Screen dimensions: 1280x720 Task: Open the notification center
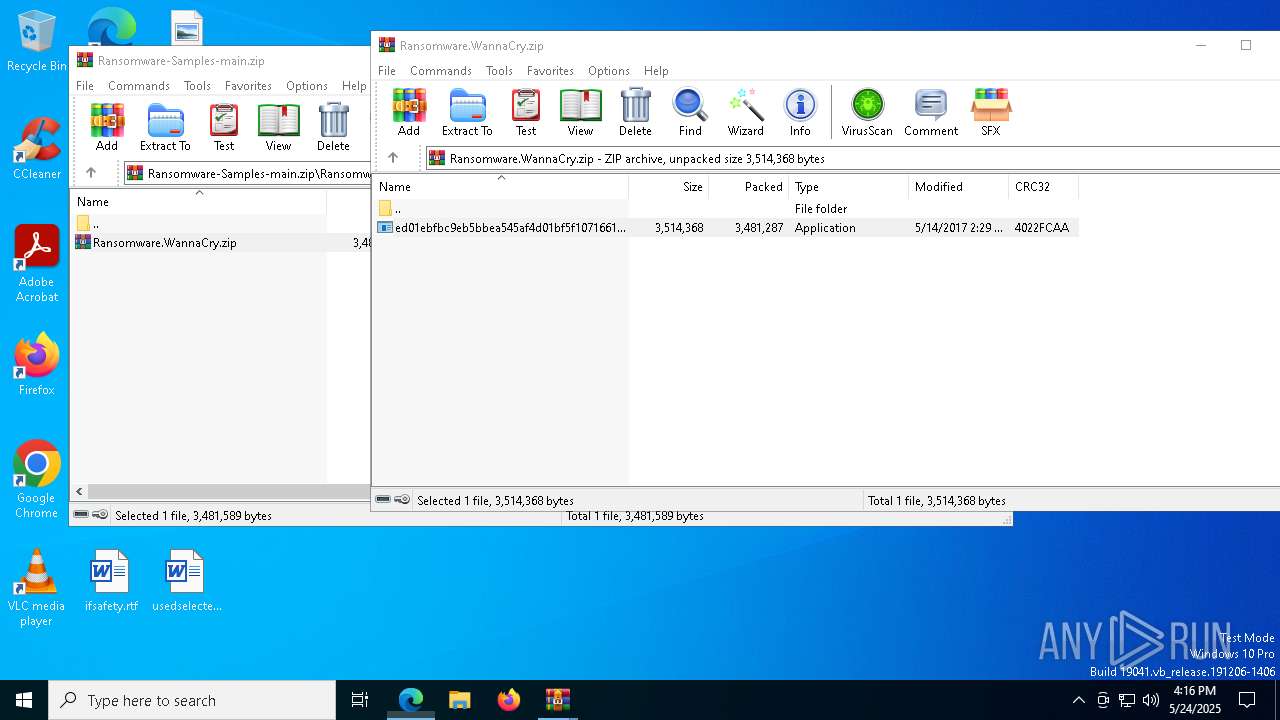[1247, 700]
